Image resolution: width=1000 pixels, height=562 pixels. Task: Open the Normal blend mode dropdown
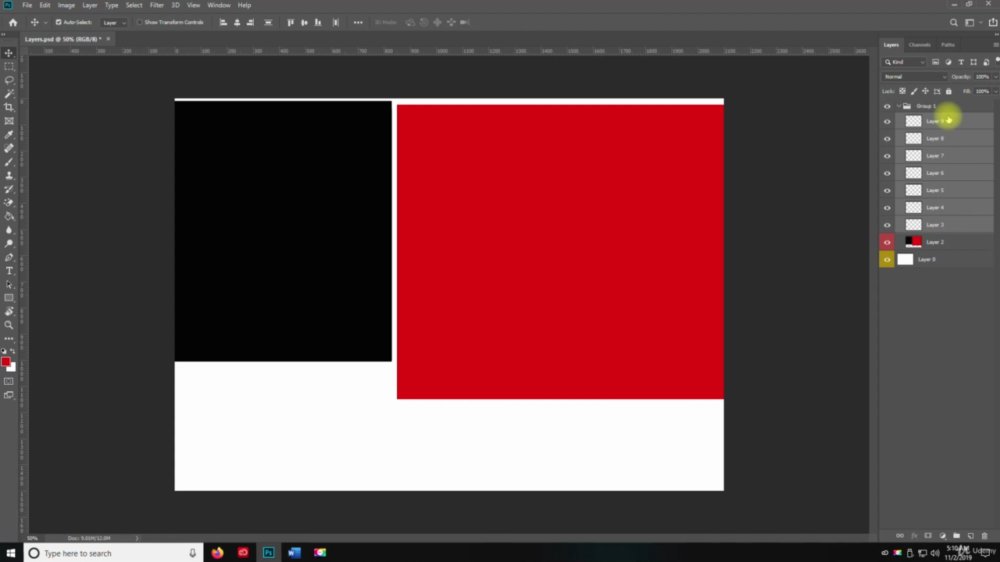915,77
